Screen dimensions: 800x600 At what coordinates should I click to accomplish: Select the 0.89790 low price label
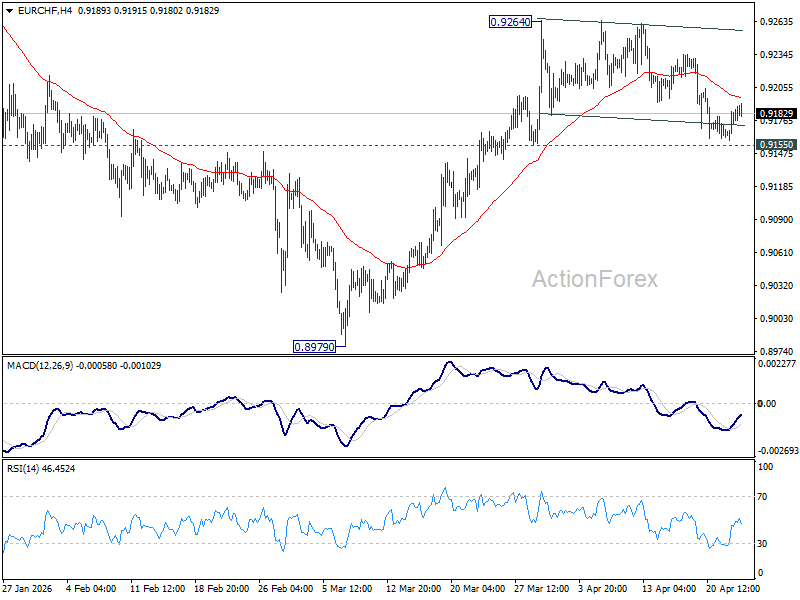point(315,347)
